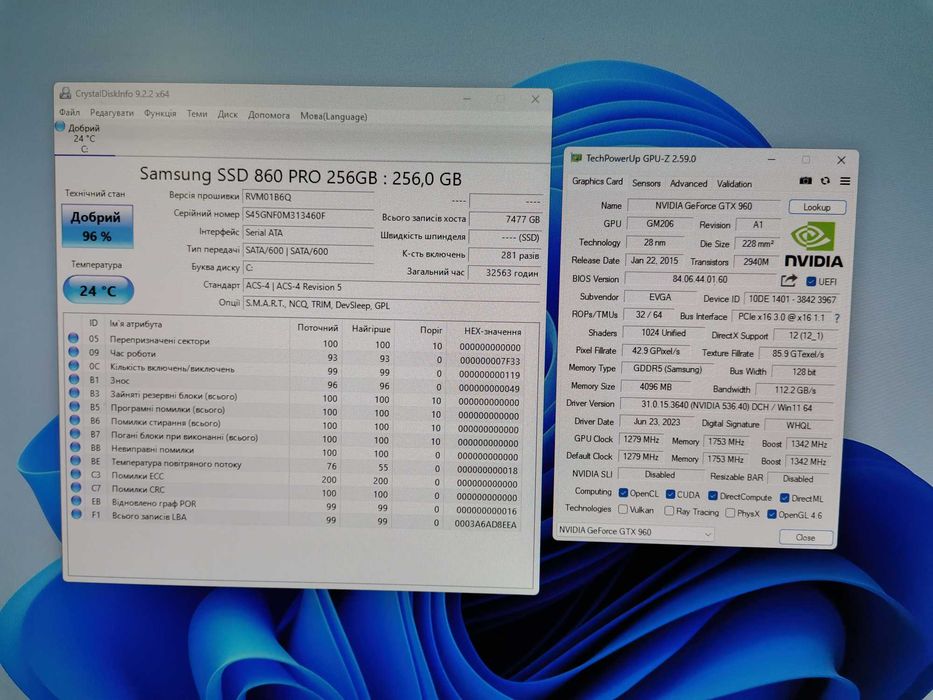Click the status dot for attribute BB
This screenshot has width=933, height=700.
75,447
